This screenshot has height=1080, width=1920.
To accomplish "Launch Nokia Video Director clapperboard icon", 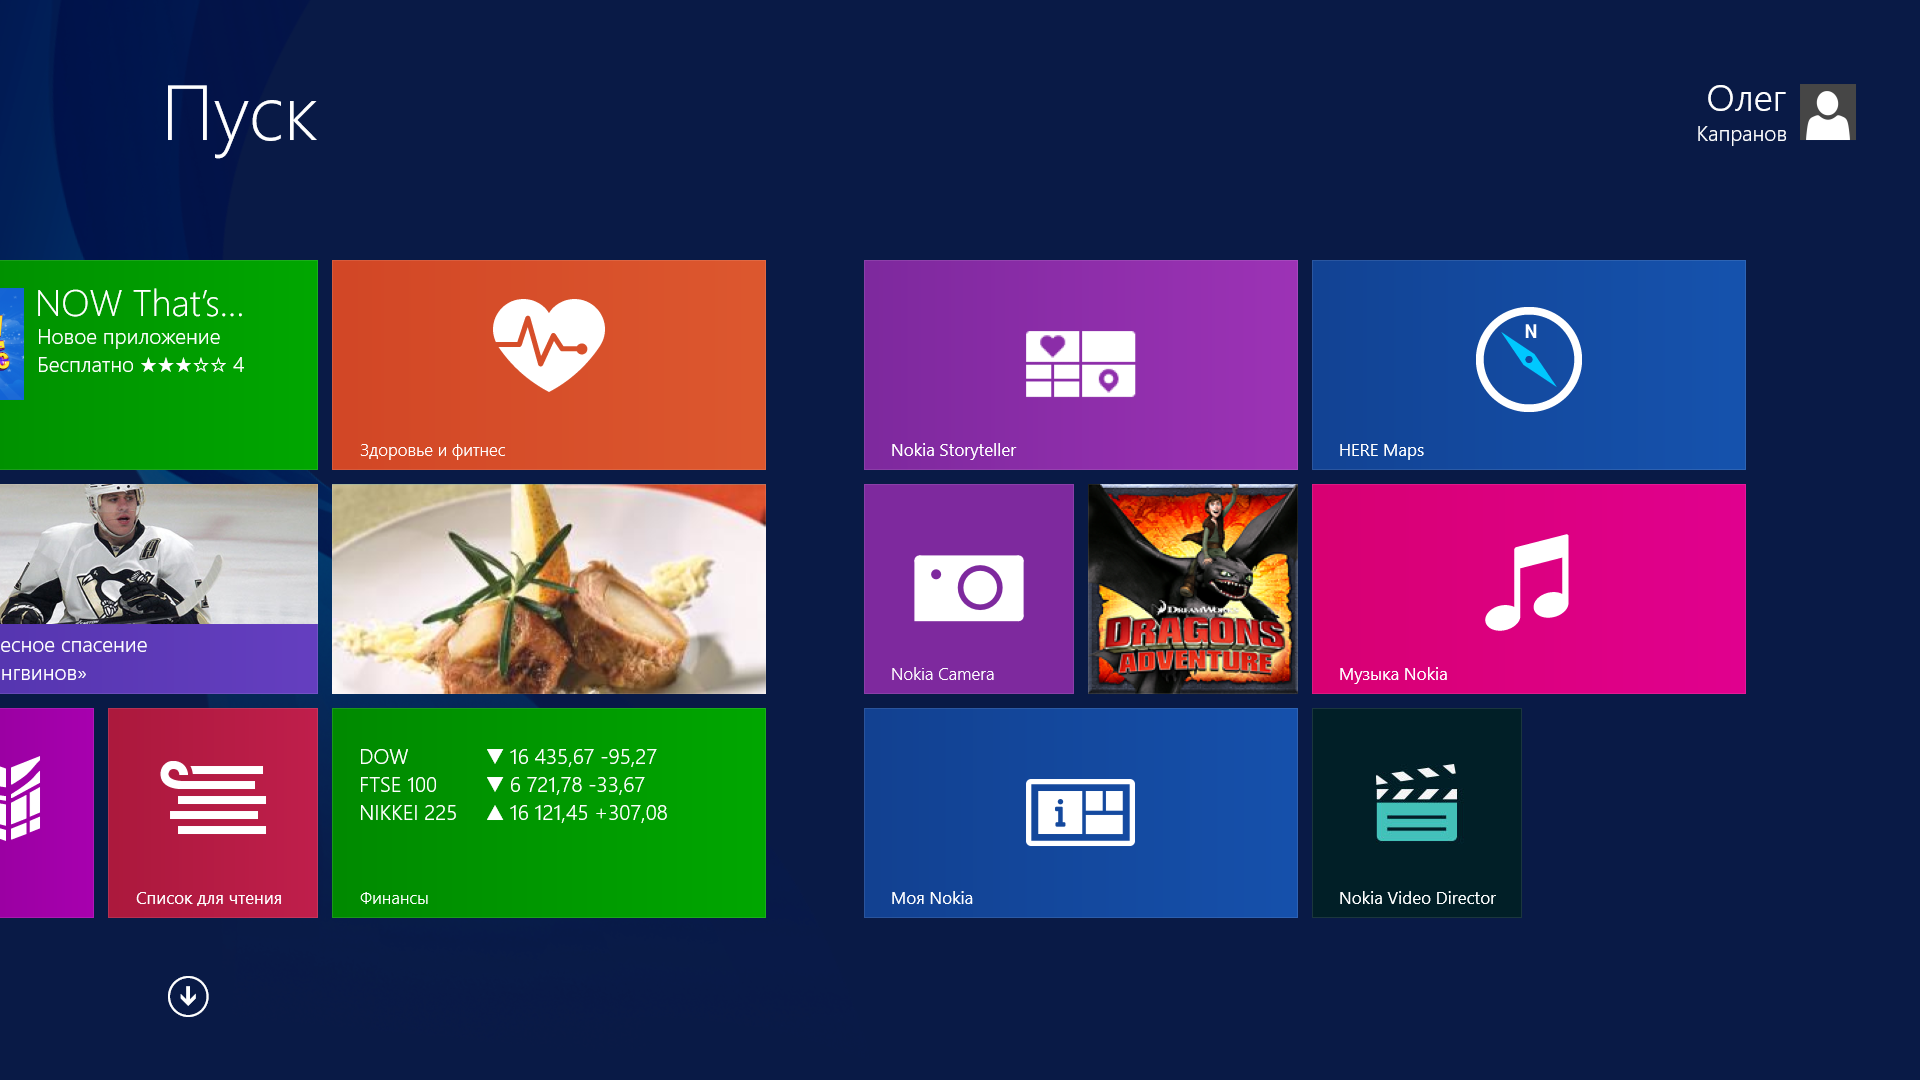I will click(1416, 803).
